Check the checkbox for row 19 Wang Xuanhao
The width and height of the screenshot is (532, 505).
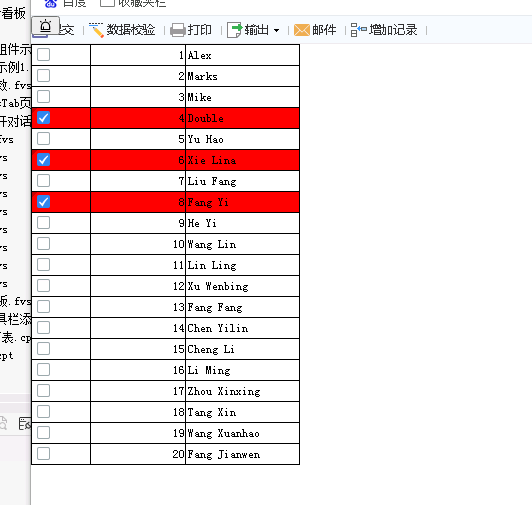click(43, 433)
